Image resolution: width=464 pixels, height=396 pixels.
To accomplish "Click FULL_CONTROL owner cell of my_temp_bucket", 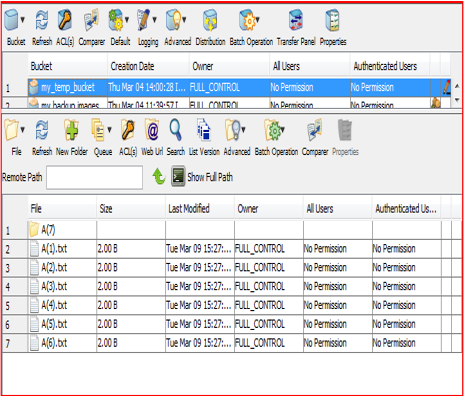I will coord(229,87).
